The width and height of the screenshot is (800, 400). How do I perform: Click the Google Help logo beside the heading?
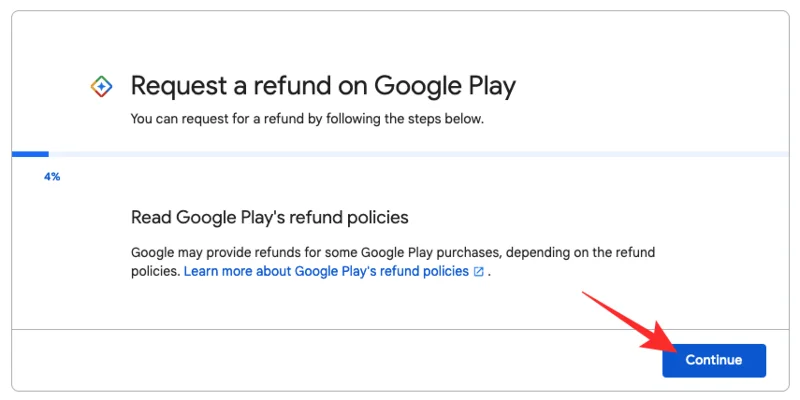click(x=101, y=87)
